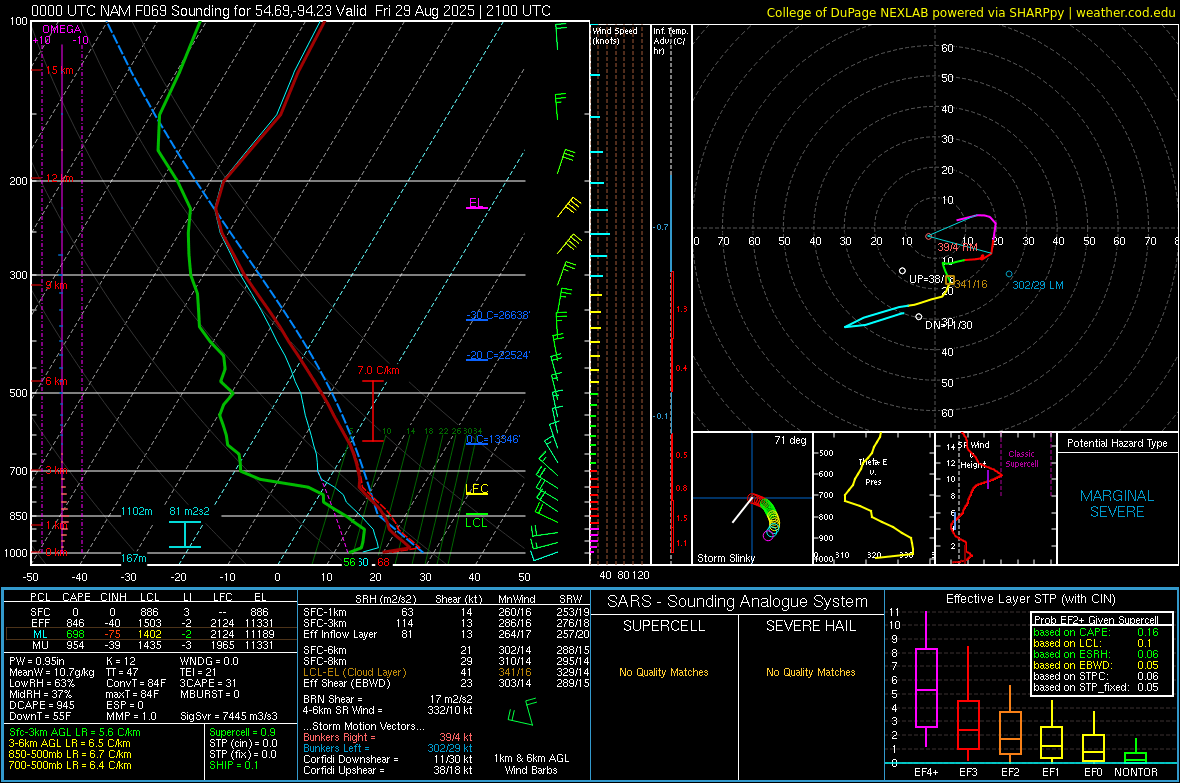Click the weather.cod.edu NEXLAB credit text
The image size is (1180, 783).
pyautogui.click(x=971, y=12)
